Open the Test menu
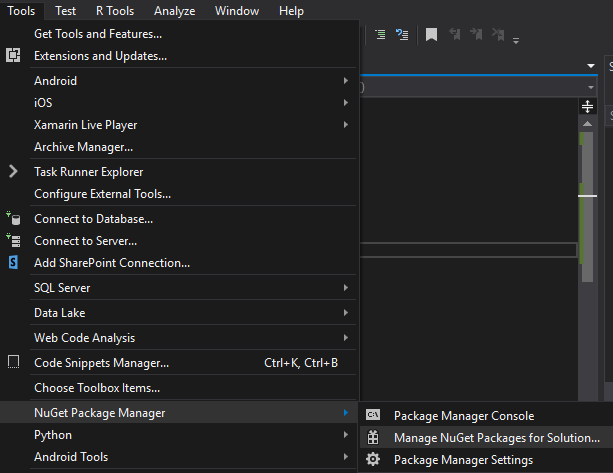This screenshot has height=473, width=613. 65,11
